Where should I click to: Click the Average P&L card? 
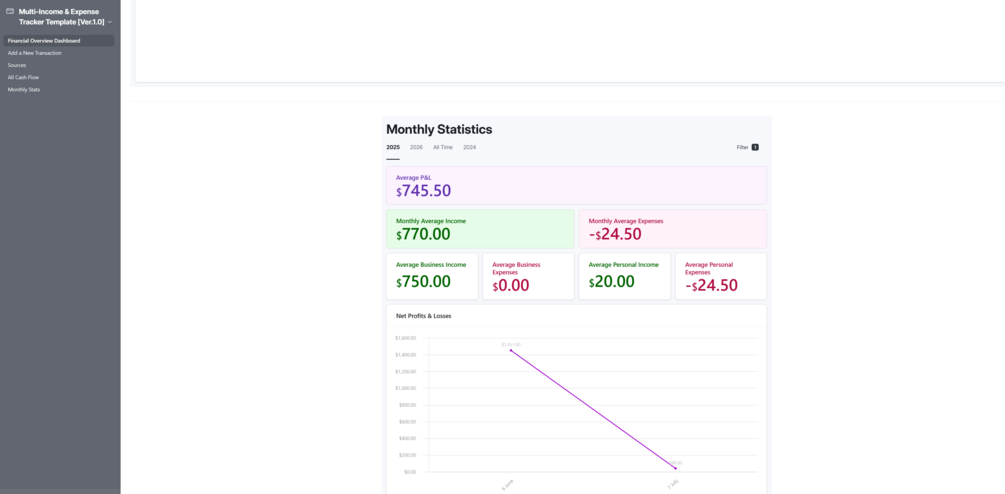[x=576, y=186]
